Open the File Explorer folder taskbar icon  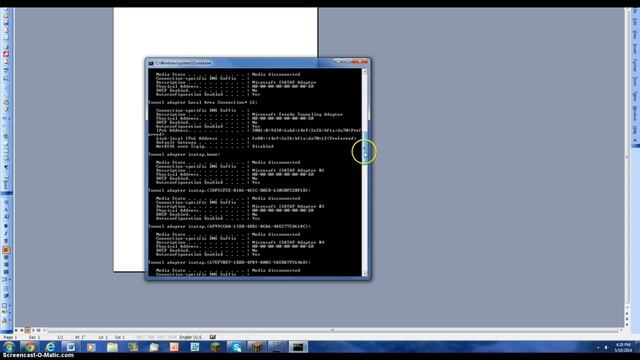click(x=112, y=347)
